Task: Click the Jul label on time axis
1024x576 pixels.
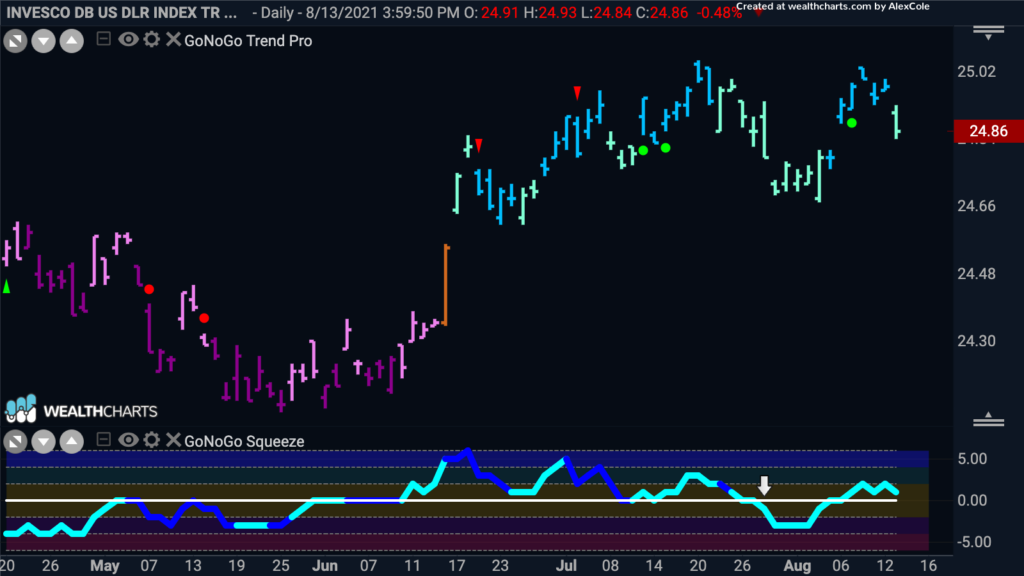Action: 566,566
